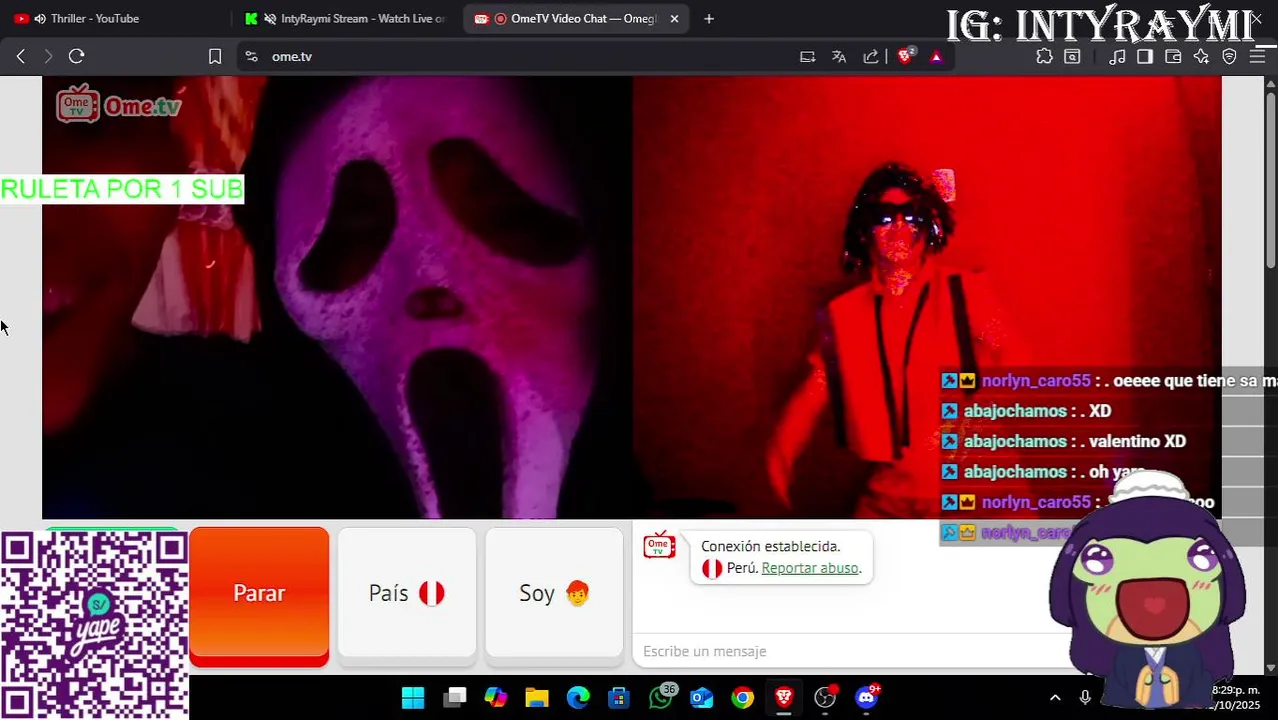Show hidden system tray icons
This screenshot has width=1278, height=720.
(x=1055, y=698)
